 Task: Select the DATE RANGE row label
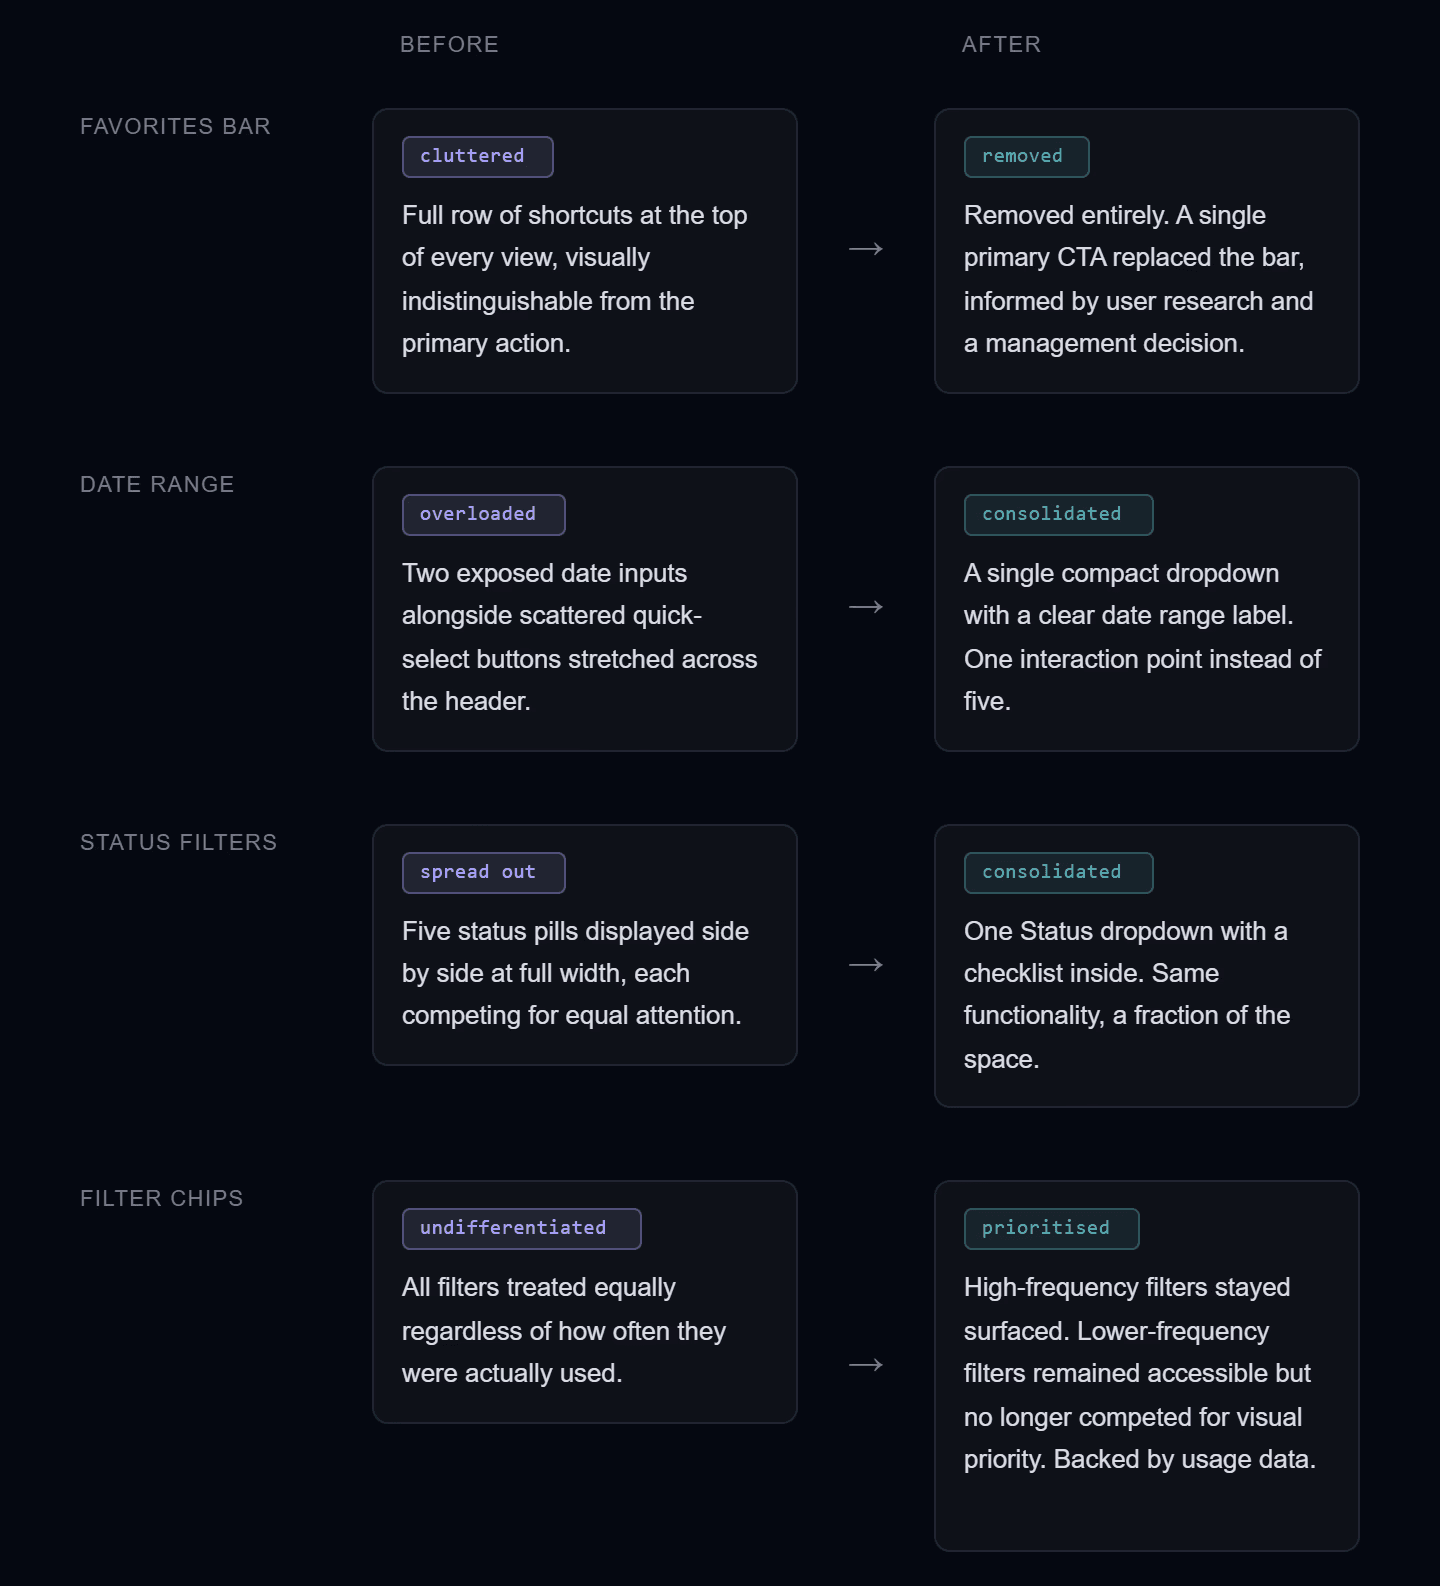[157, 484]
